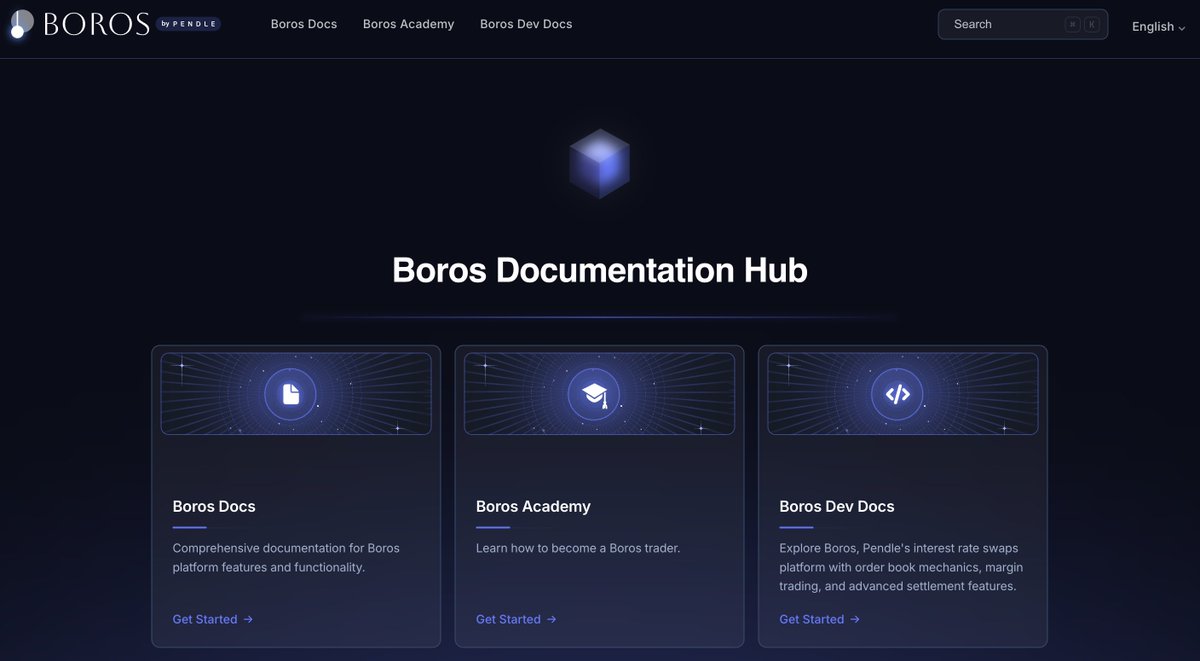Open Boros Academy in the navigation bar

(x=408, y=24)
